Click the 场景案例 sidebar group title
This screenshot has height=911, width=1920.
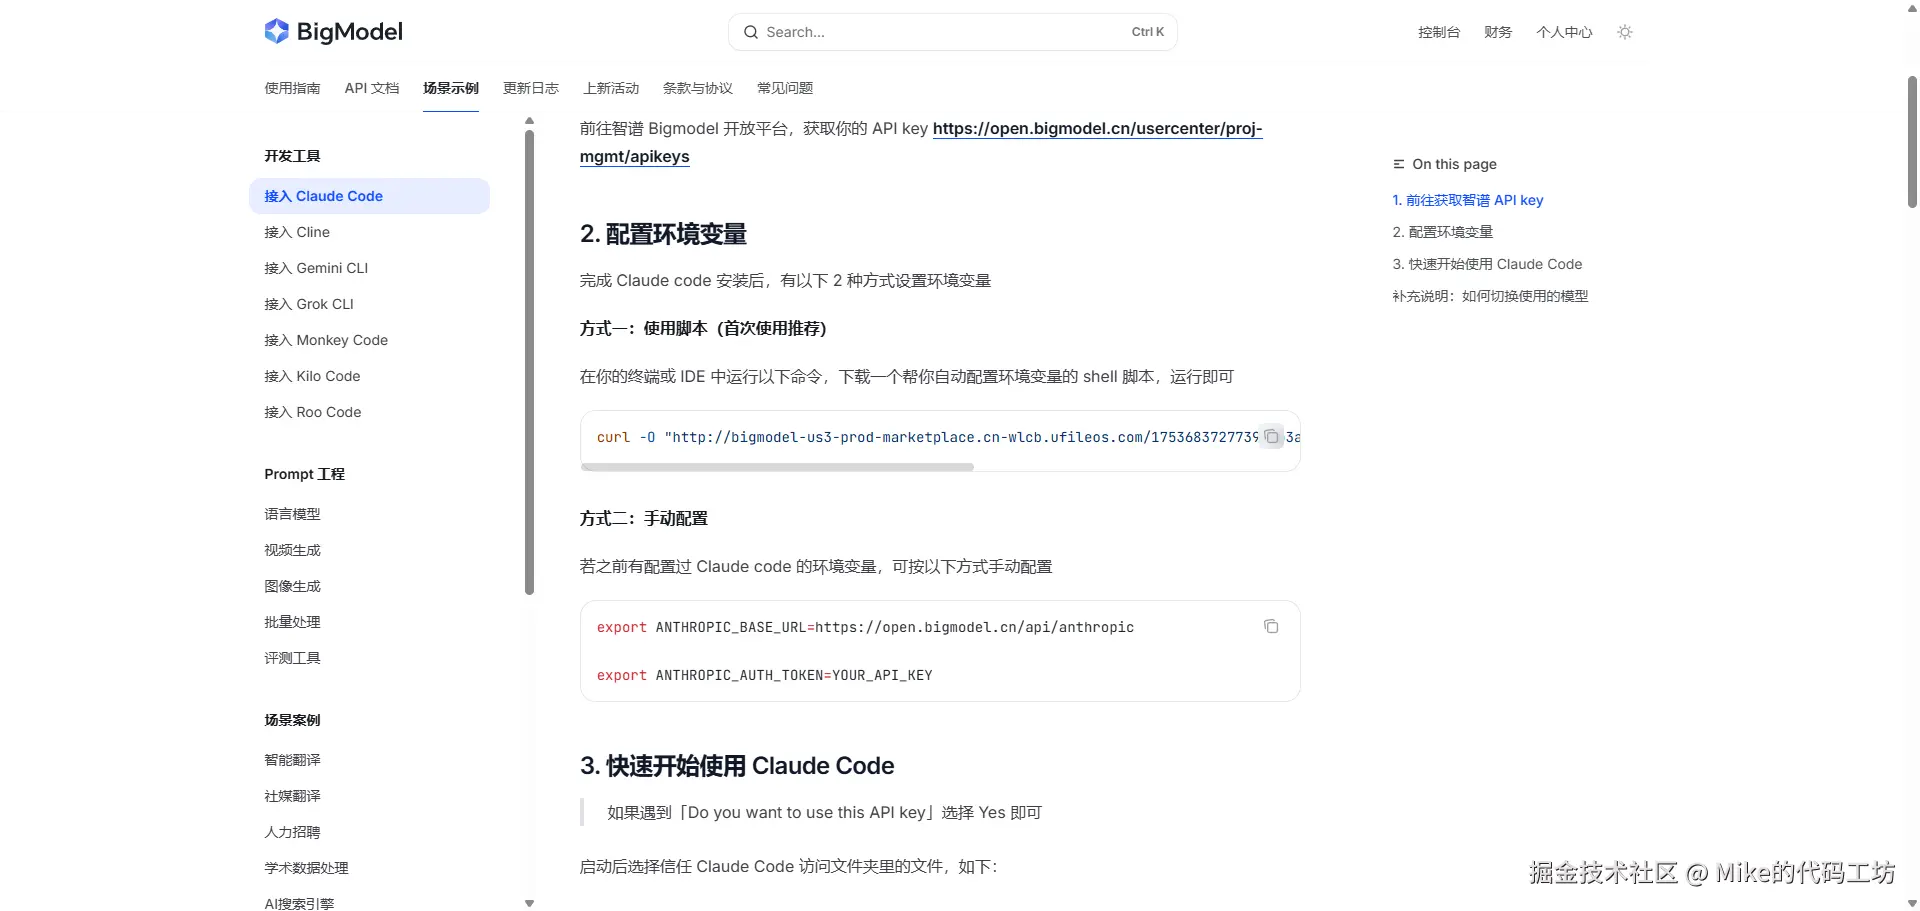(x=292, y=720)
